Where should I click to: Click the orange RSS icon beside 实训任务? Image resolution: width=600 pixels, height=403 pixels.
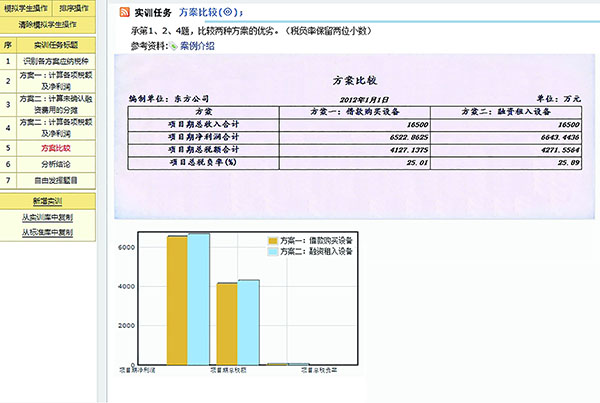[x=123, y=12]
